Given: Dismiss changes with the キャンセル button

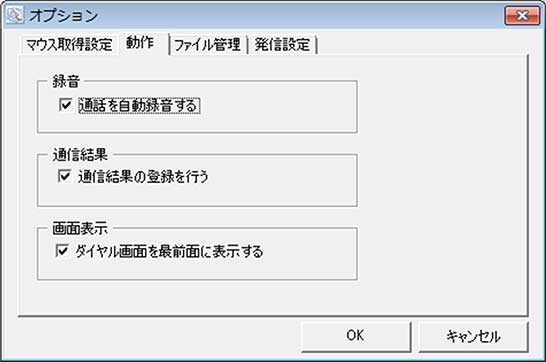Looking at the screenshot, I should (473, 336).
